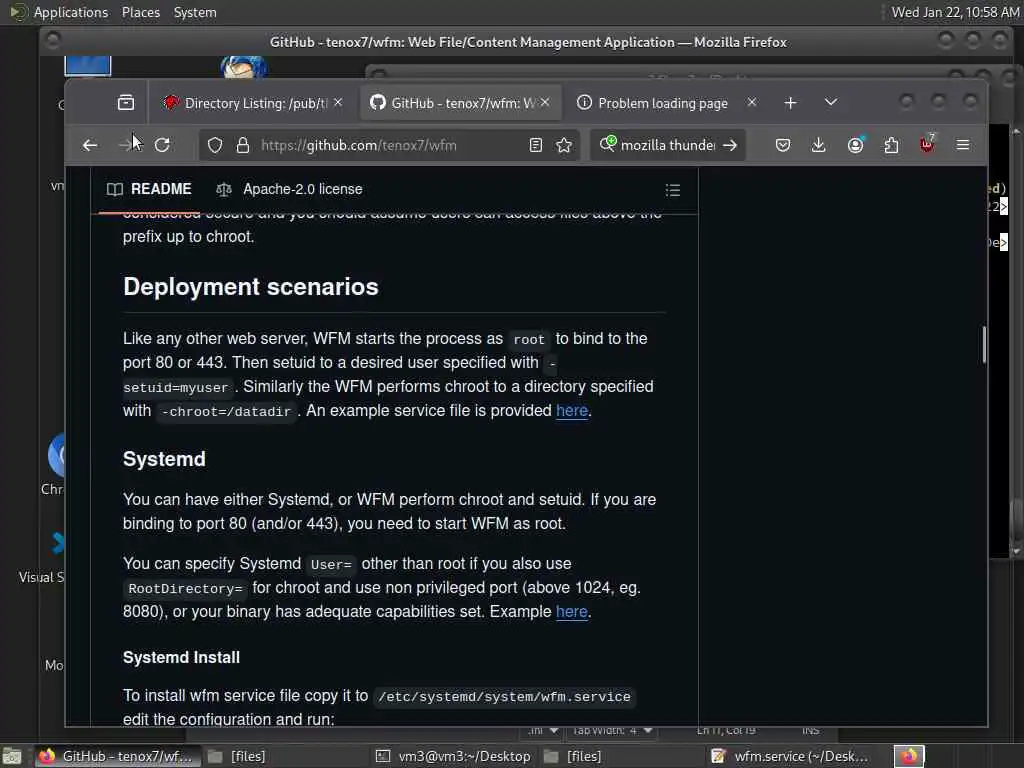Click the clock in the top panel
The image size is (1024, 768).
tap(955, 12)
